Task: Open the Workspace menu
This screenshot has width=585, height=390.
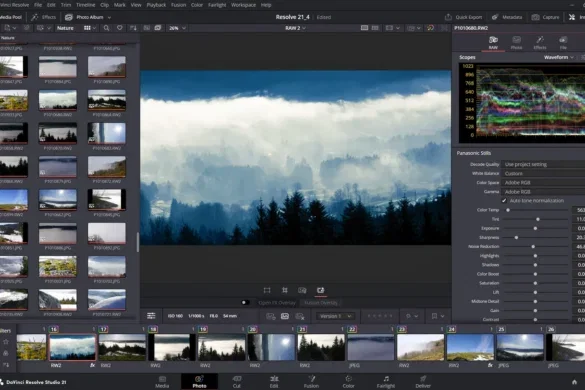Action: tap(243, 5)
